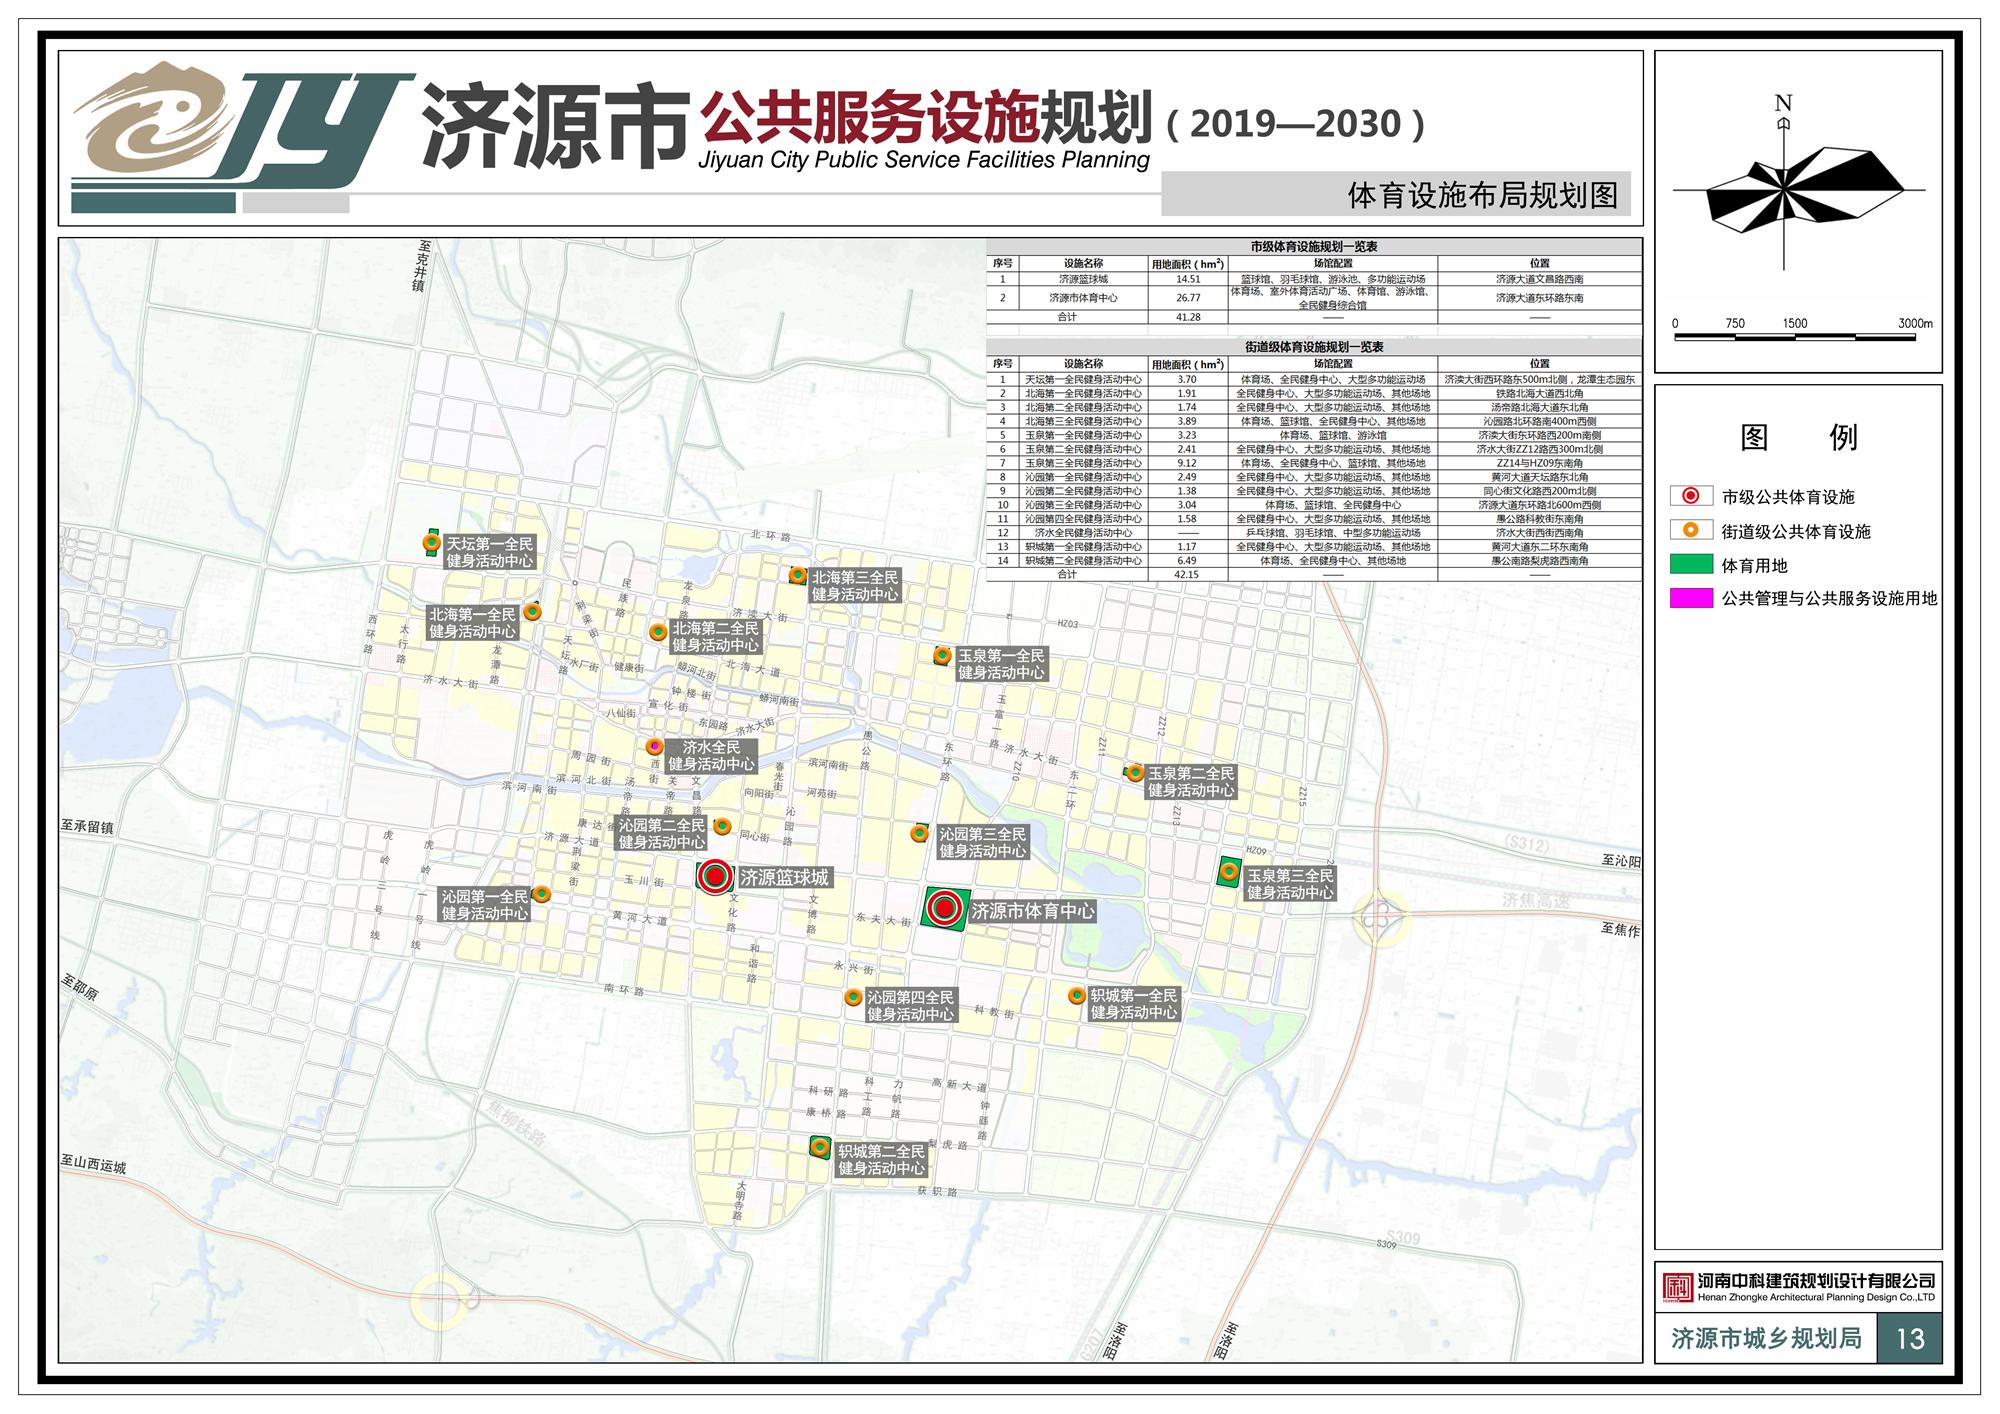Screen dimensions: 2000x1414
Task: Click the 玉泉第一全民健身活动中心 marker
Action: (x=942, y=655)
